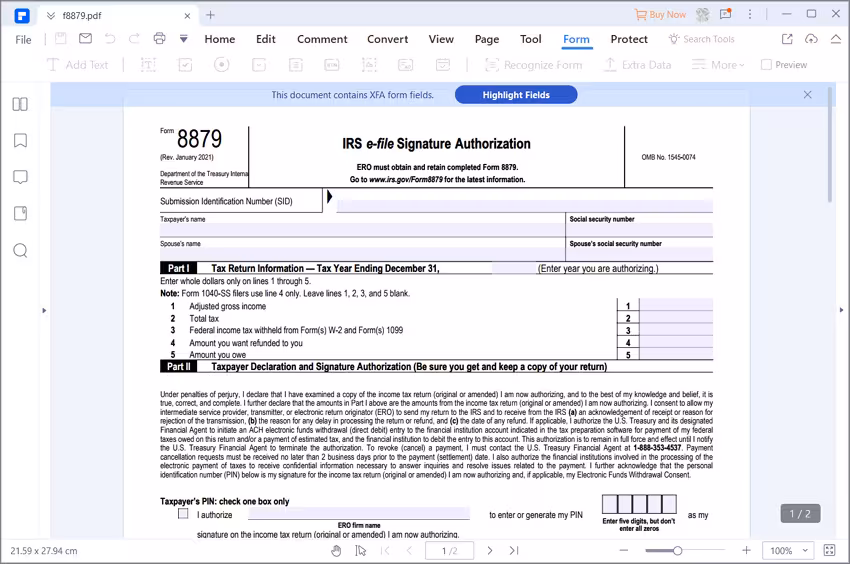Open the attachments panel icon in sidebar
The image size is (850, 564).
(x=20, y=214)
